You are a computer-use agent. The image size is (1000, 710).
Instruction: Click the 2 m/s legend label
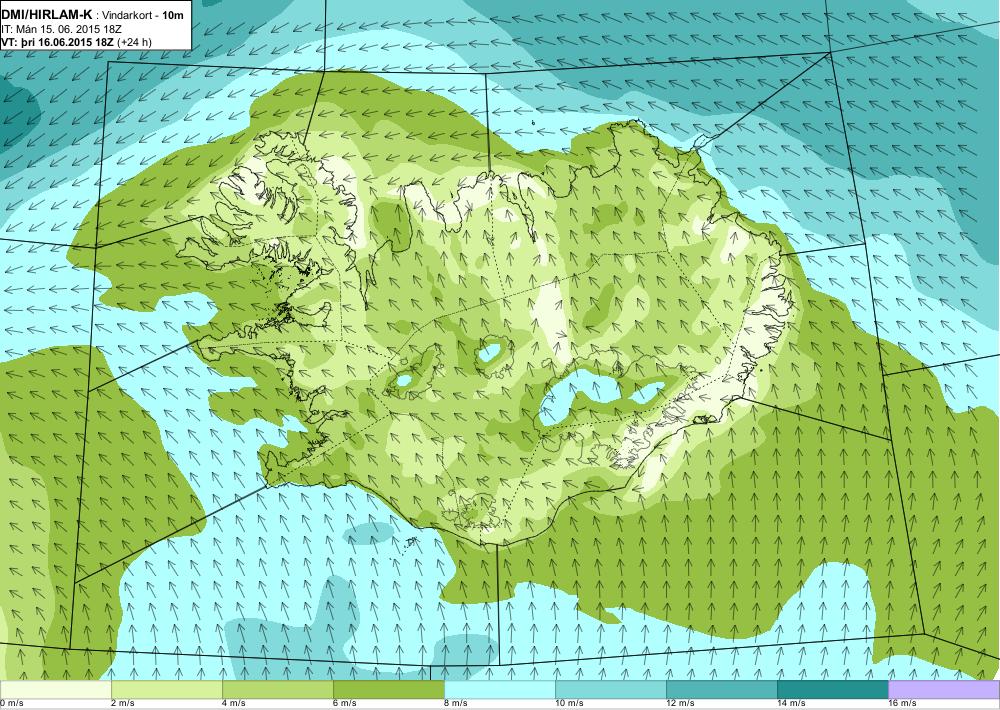tap(123, 703)
